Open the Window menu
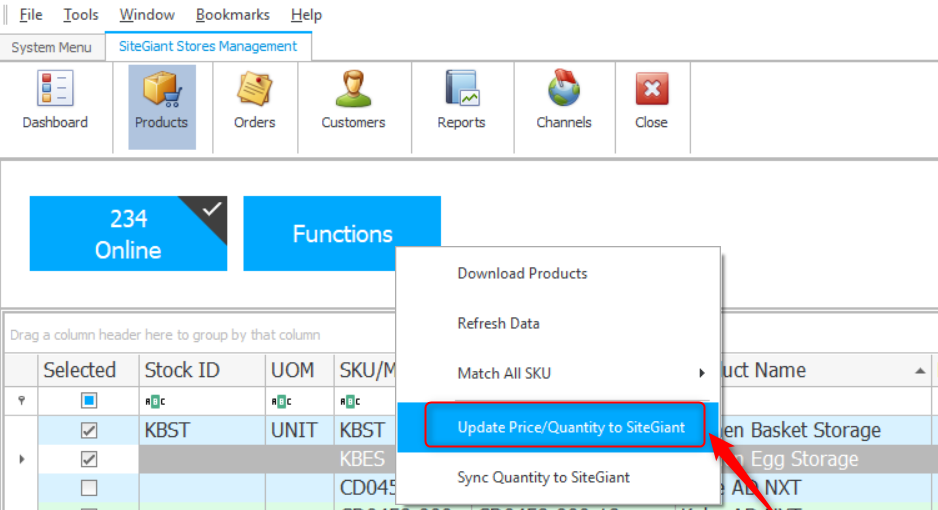This screenshot has width=938, height=510. click(x=147, y=14)
